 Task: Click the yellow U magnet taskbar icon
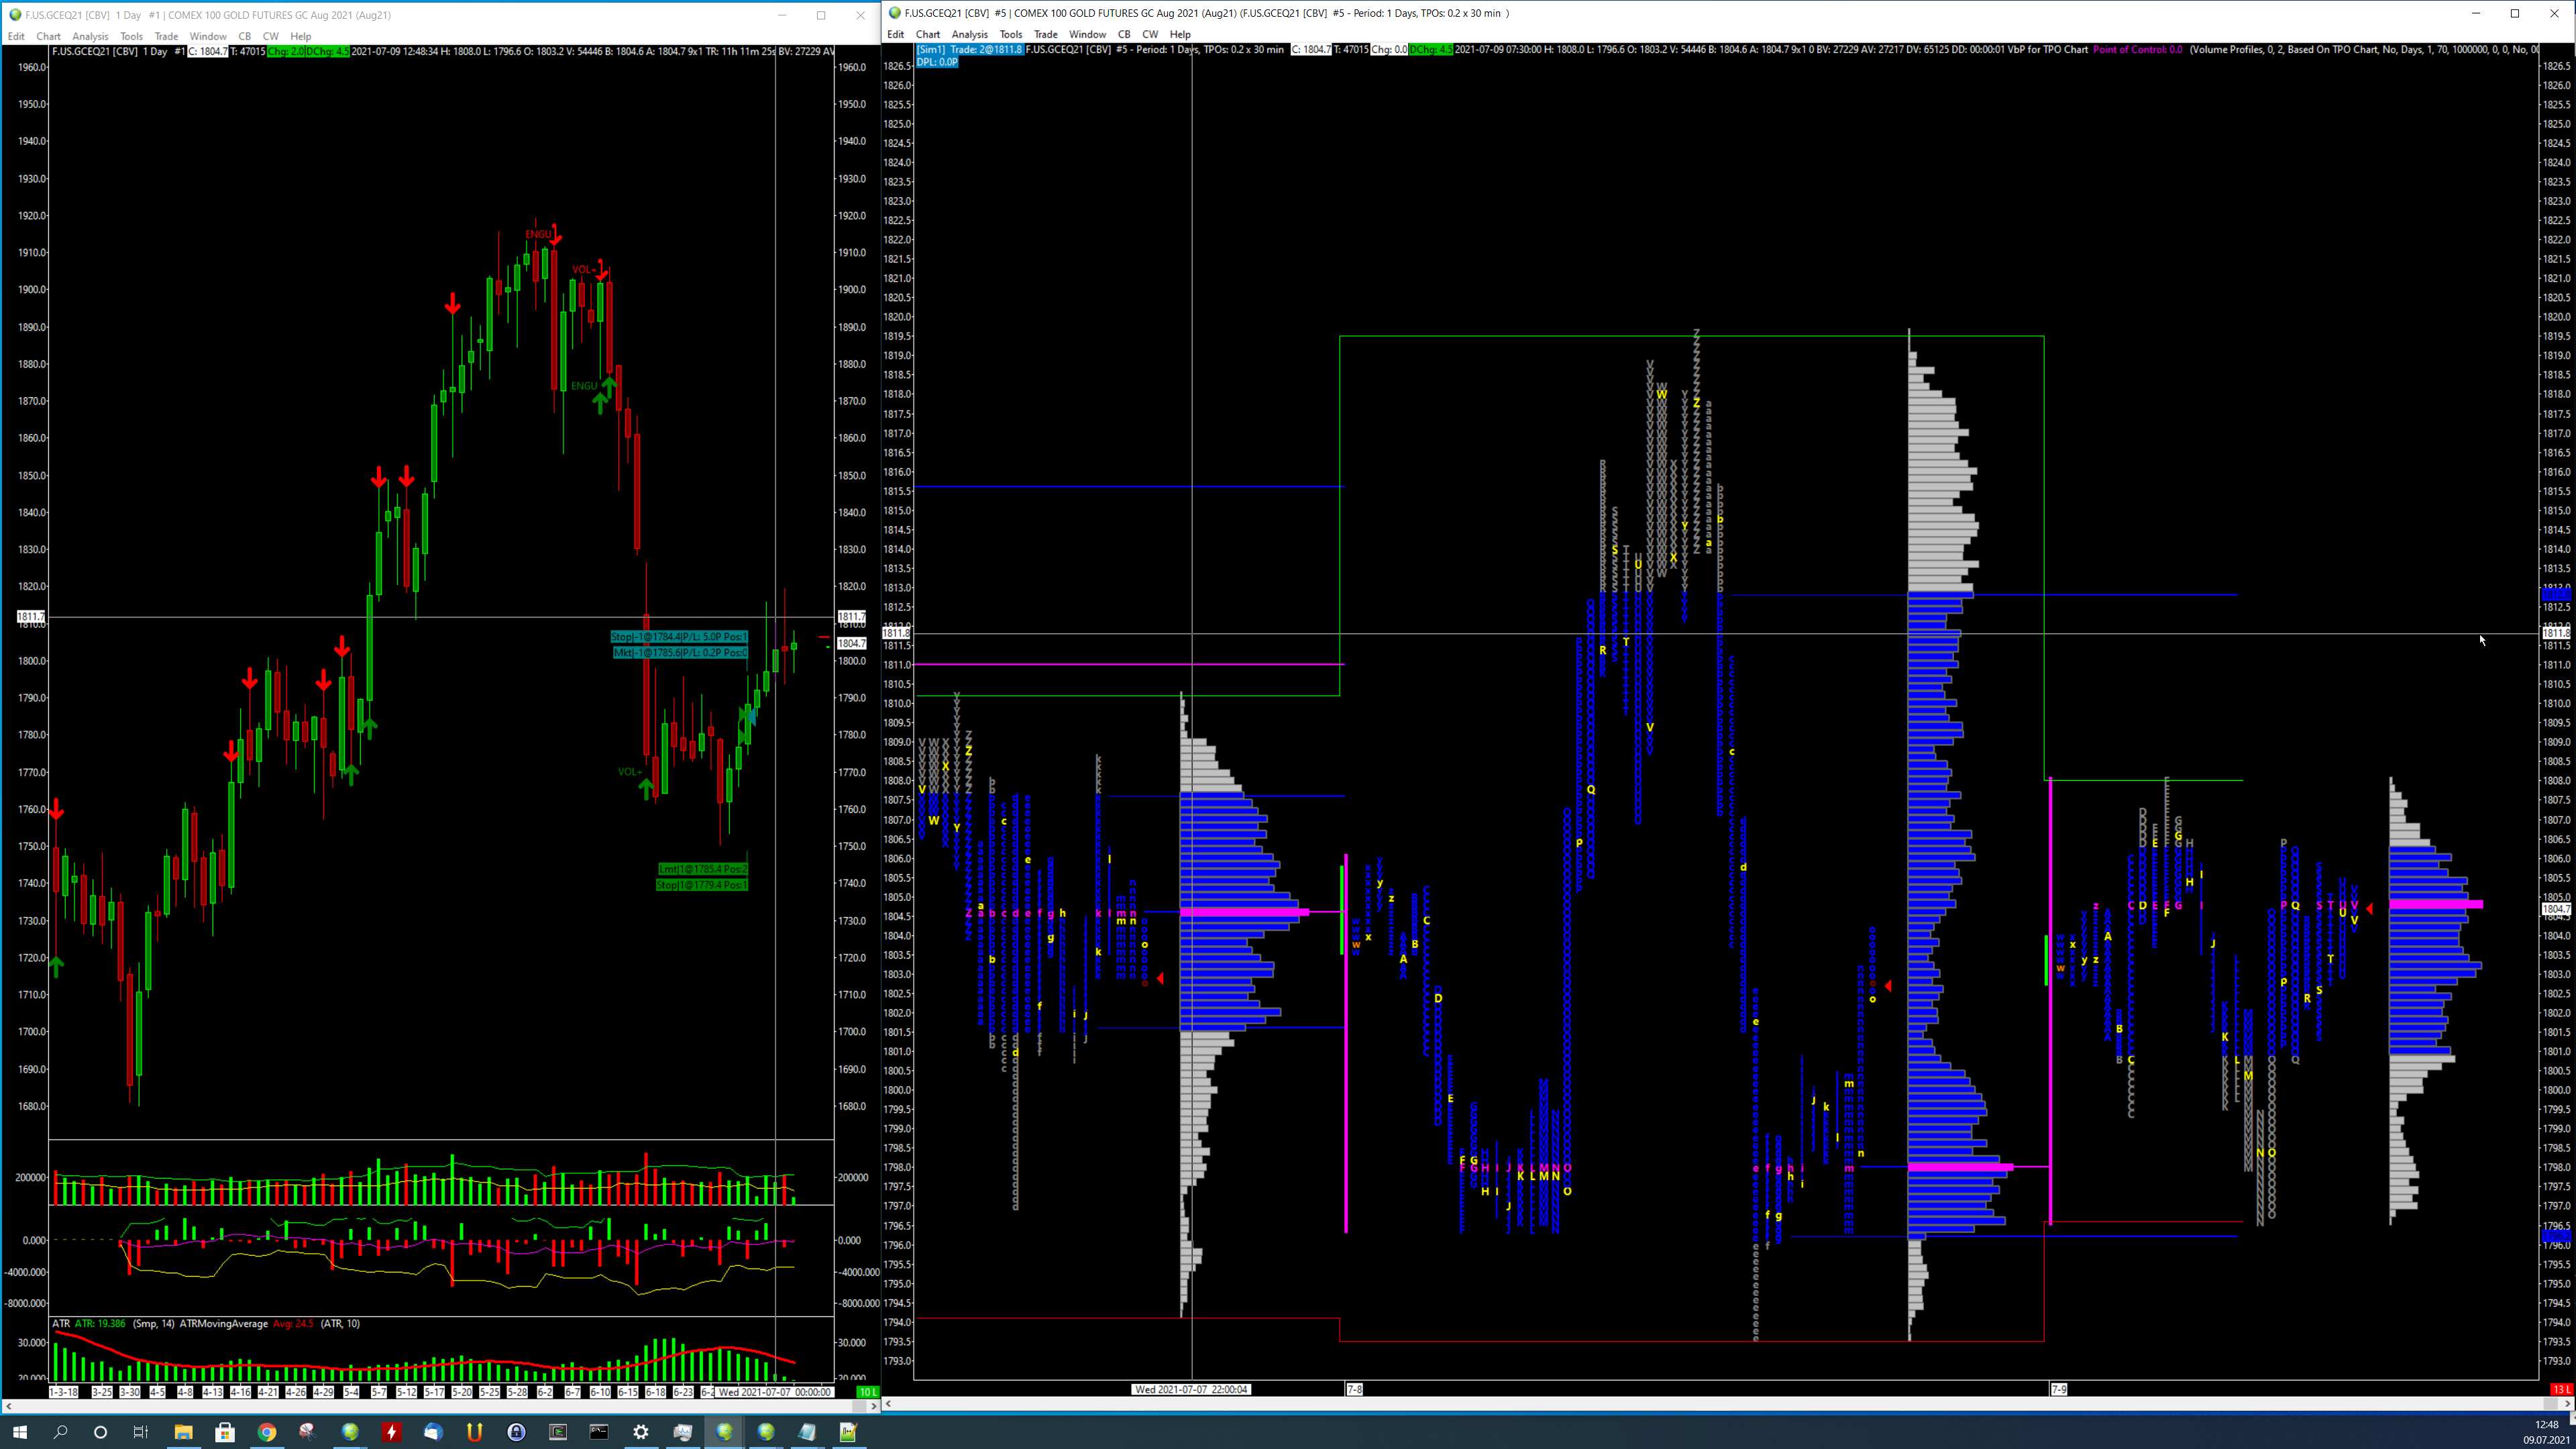click(475, 1432)
